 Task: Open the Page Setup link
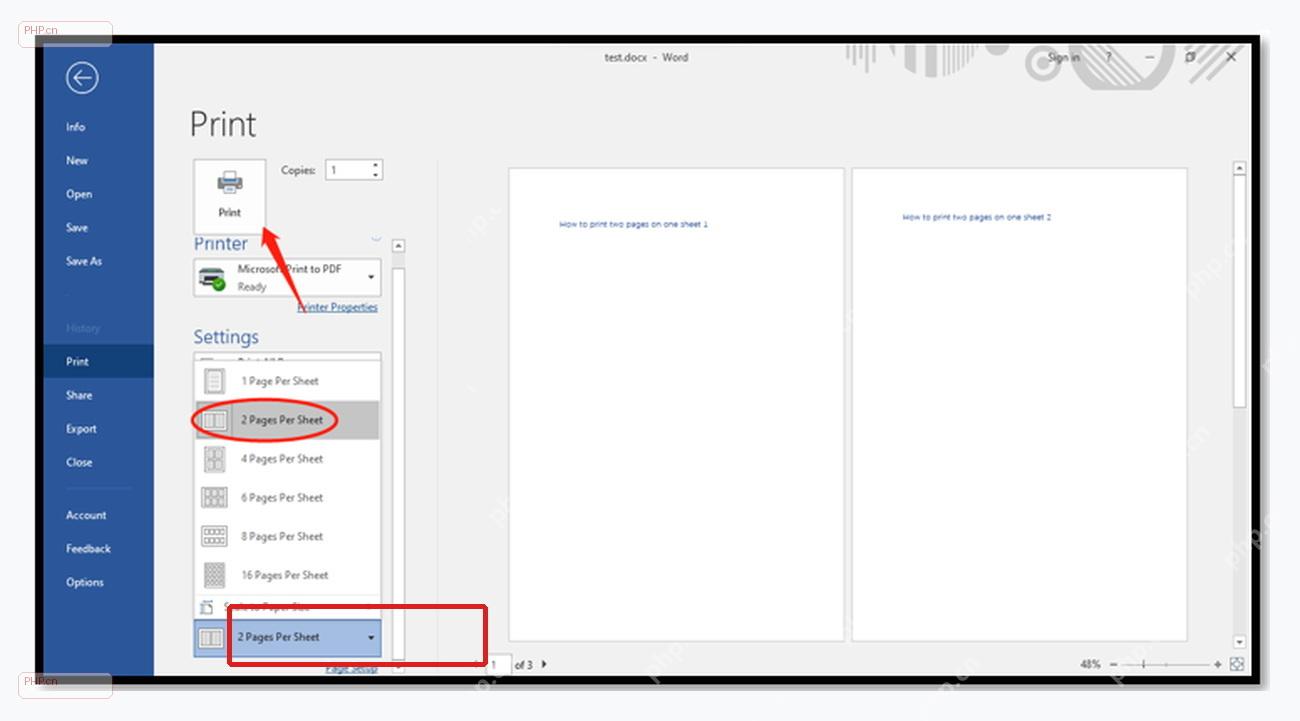352,669
